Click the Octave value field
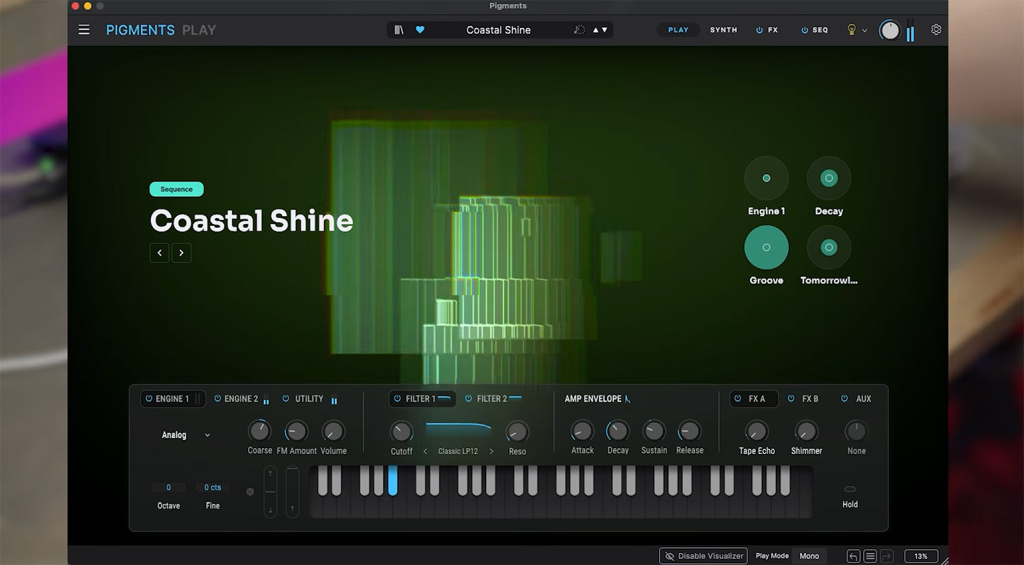 click(168, 487)
